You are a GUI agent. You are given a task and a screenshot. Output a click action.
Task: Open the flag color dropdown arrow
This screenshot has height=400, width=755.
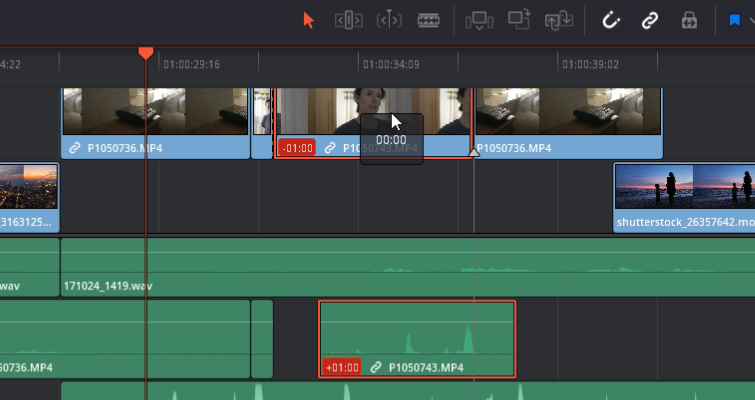pyautogui.click(x=752, y=21)
